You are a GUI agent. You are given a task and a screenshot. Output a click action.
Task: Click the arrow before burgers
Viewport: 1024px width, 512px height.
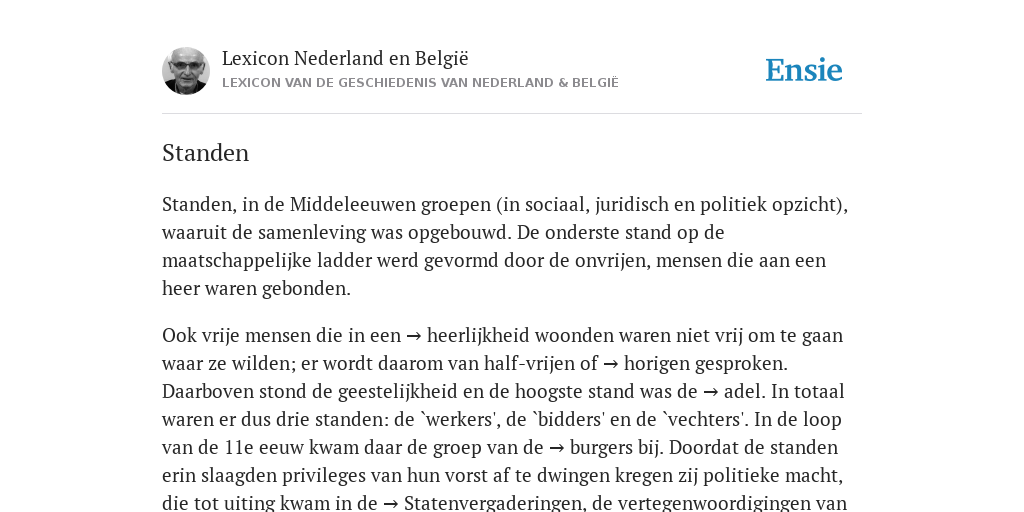coord(556,449)
